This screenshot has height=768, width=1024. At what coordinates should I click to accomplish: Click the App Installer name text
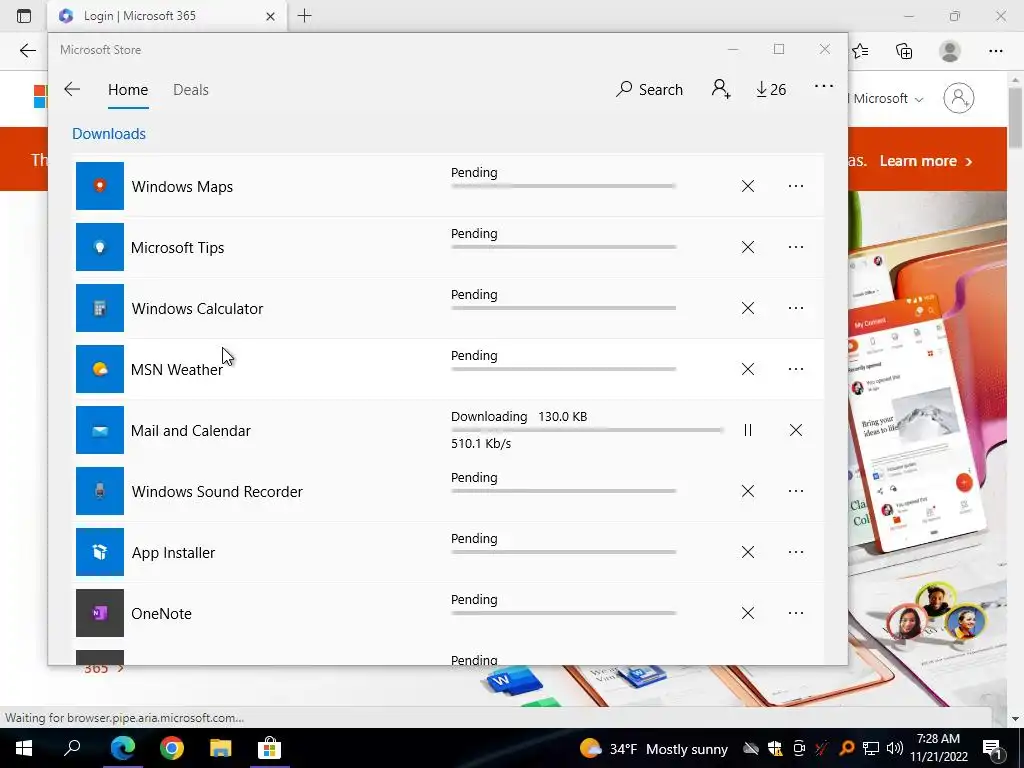pos(173,553)
